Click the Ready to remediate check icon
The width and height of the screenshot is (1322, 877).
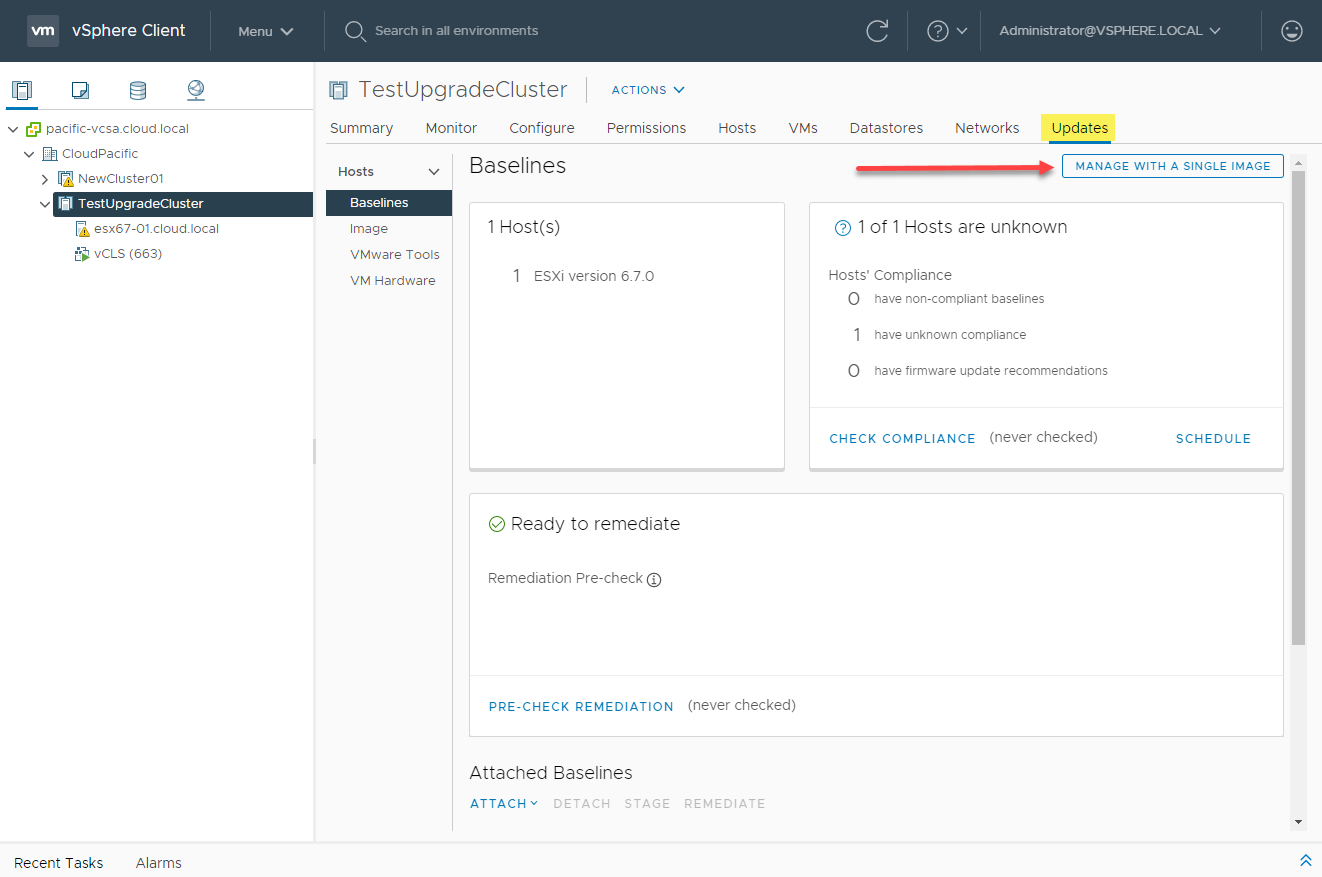(496, 524)
